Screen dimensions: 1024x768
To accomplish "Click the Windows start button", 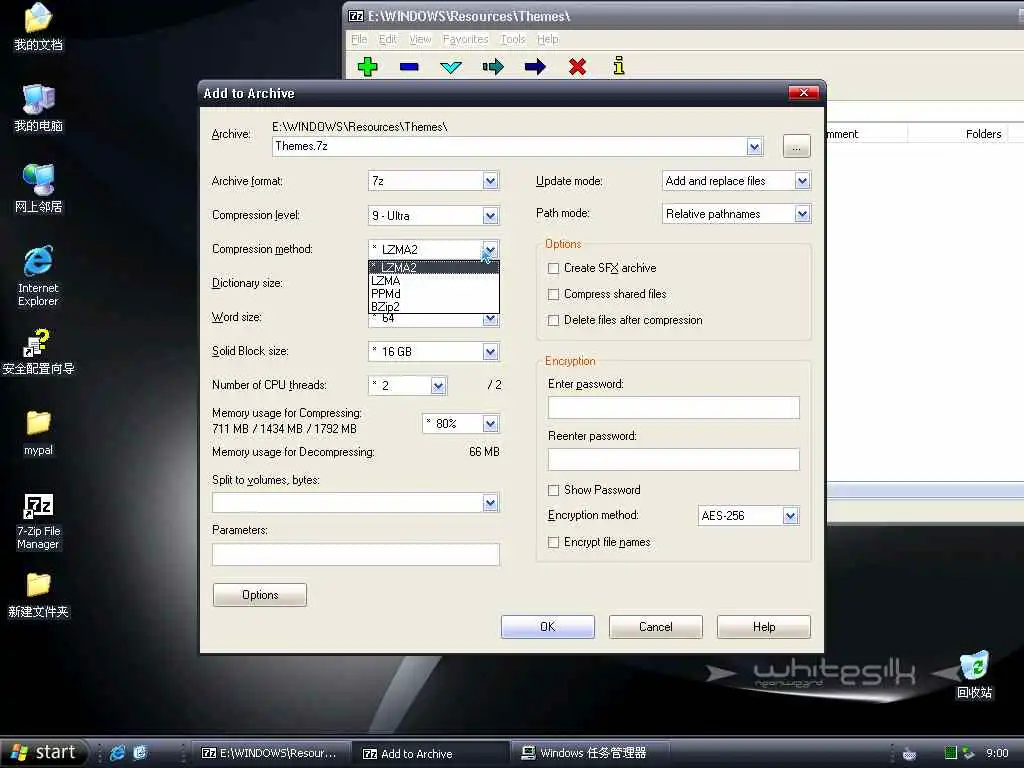I will (x=43, y=753).
